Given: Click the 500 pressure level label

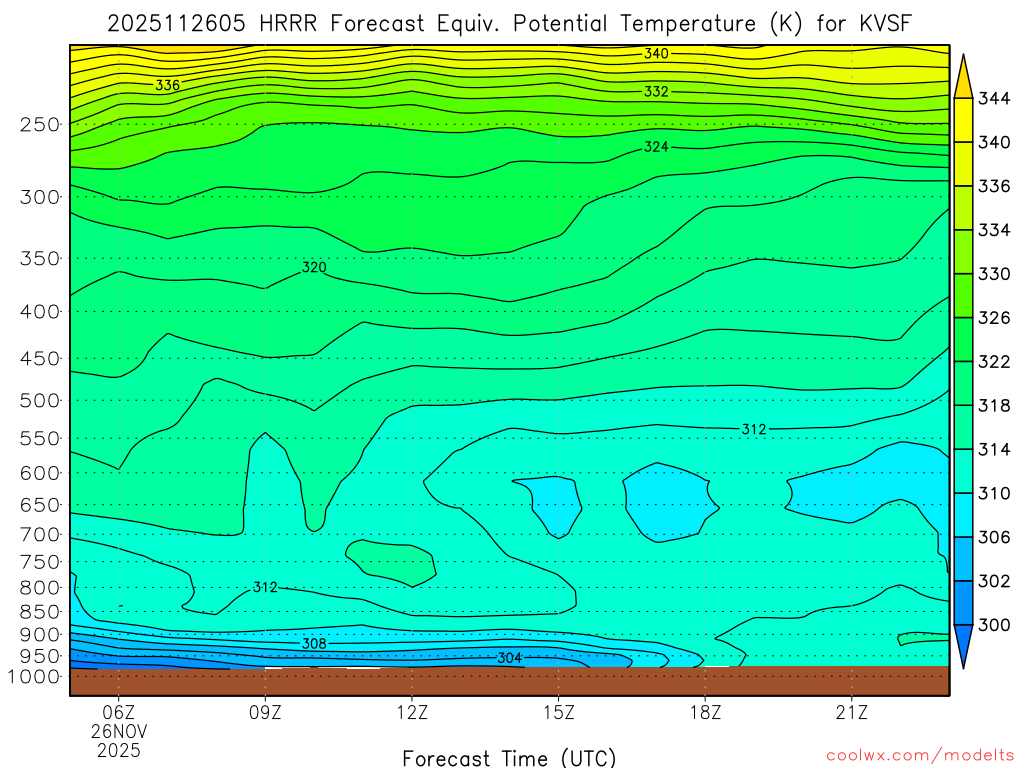Looking at the screenshot, I should 40,400.
